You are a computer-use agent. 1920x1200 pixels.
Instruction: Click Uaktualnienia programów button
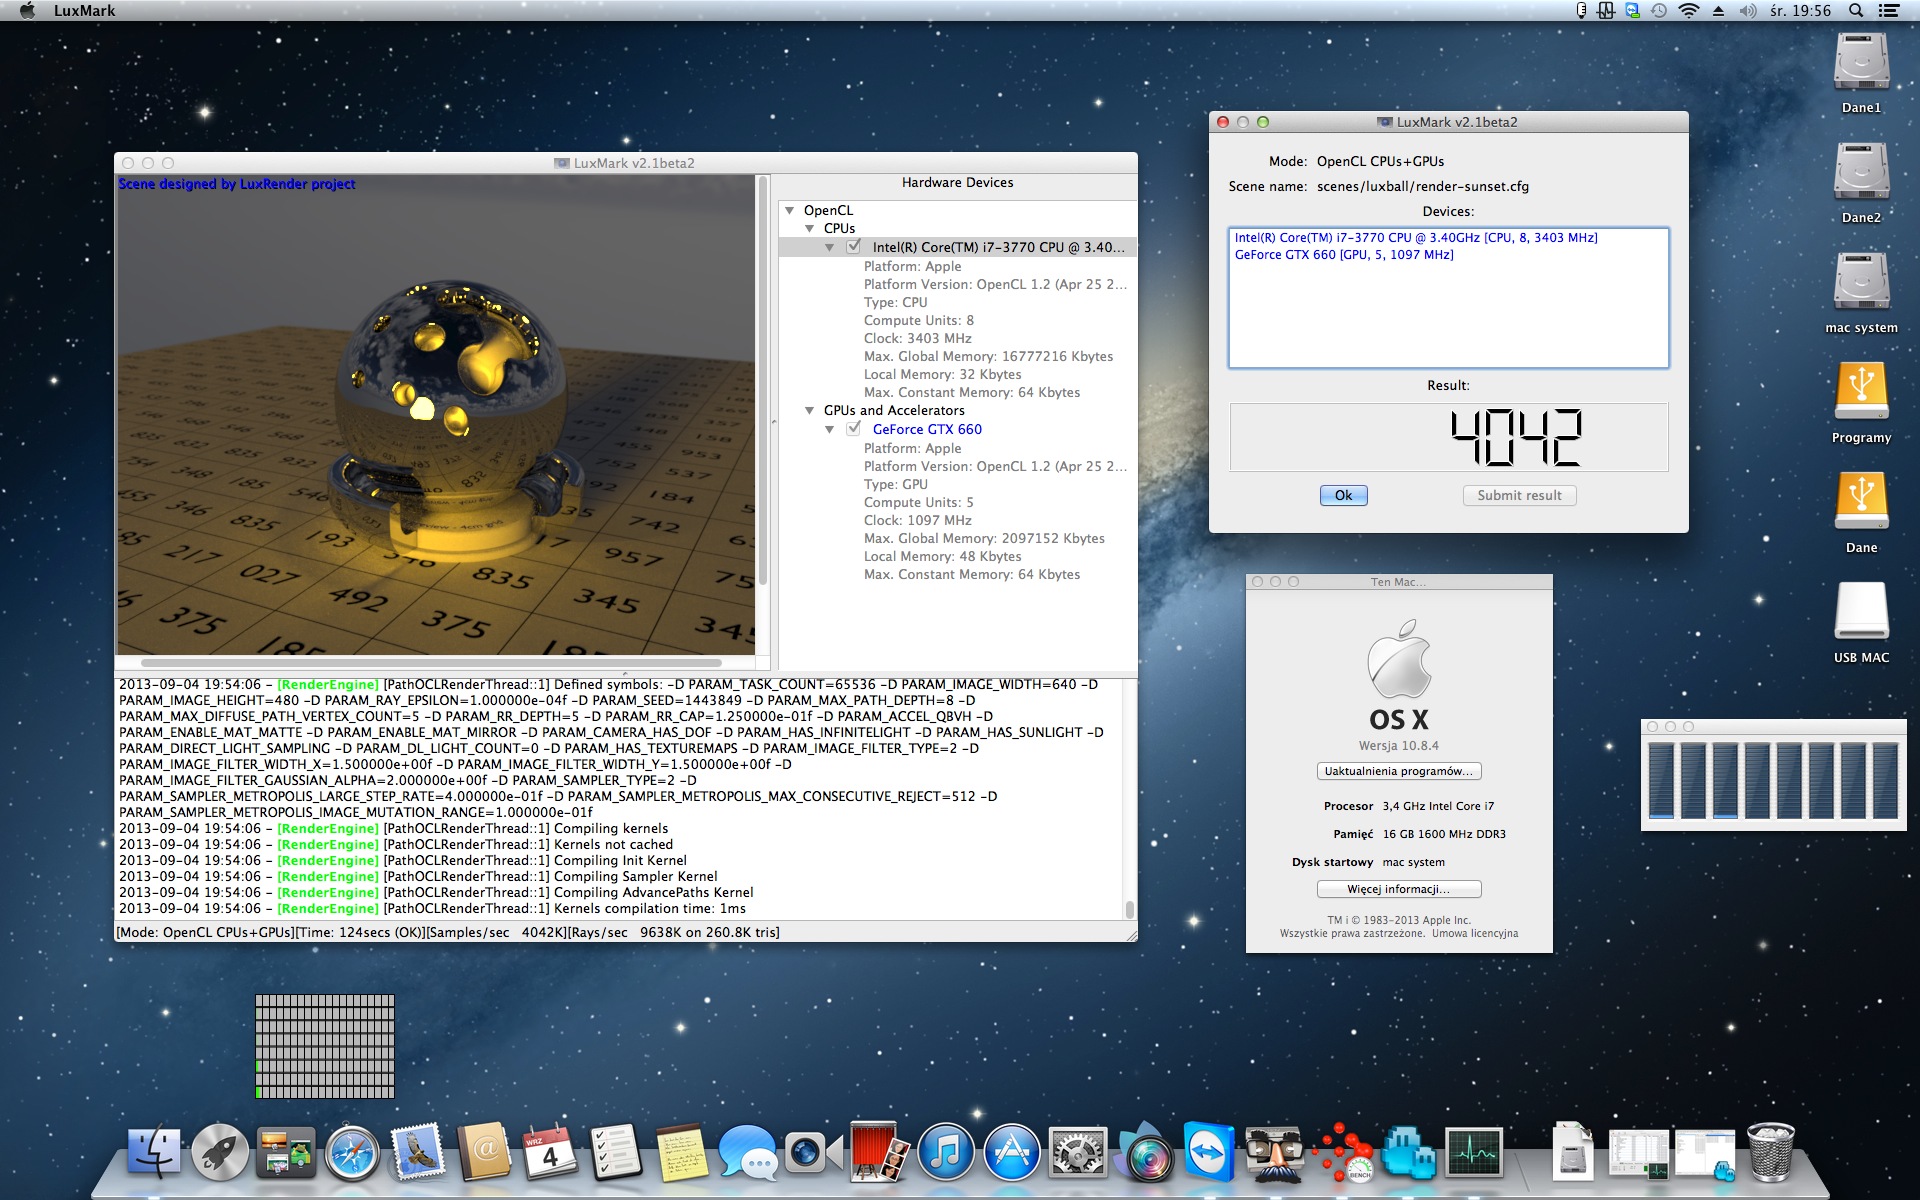click(1399, 771)
